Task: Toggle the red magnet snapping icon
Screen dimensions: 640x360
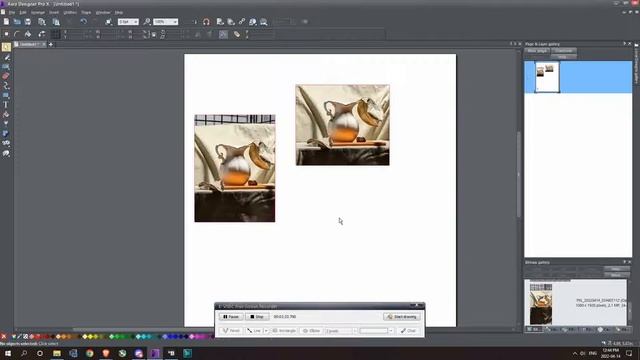Action: click(206, 22)
